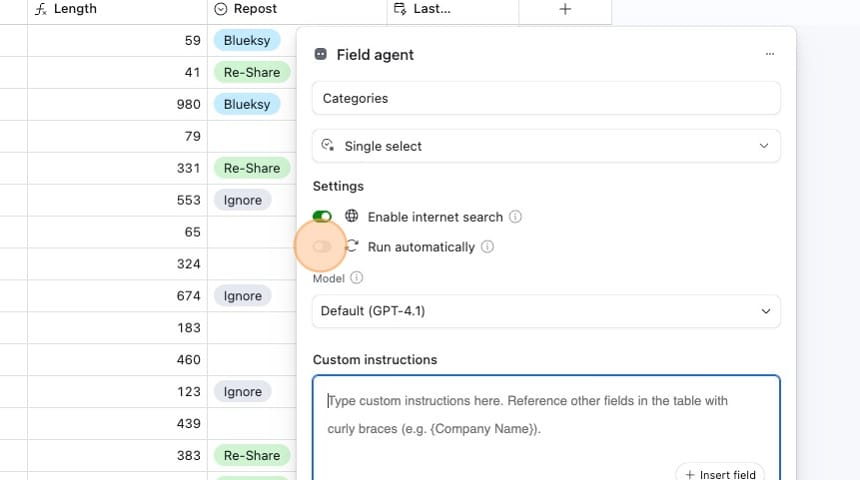Click the Field agent robot icon
Screen dimensions: 860x480
coord(321,55)
